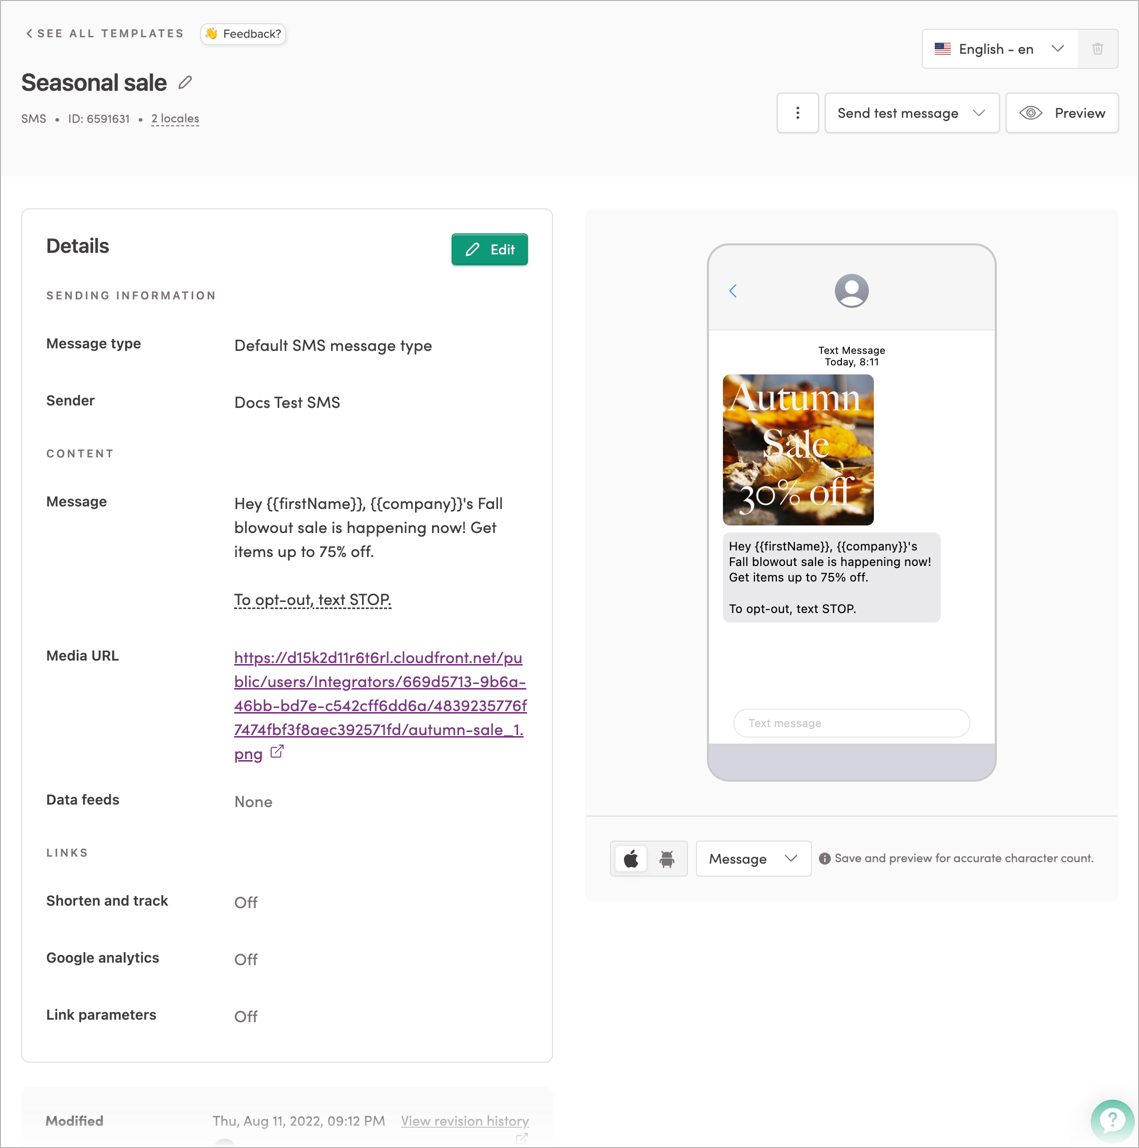Click the Data feeds None value

coord(253,802)
